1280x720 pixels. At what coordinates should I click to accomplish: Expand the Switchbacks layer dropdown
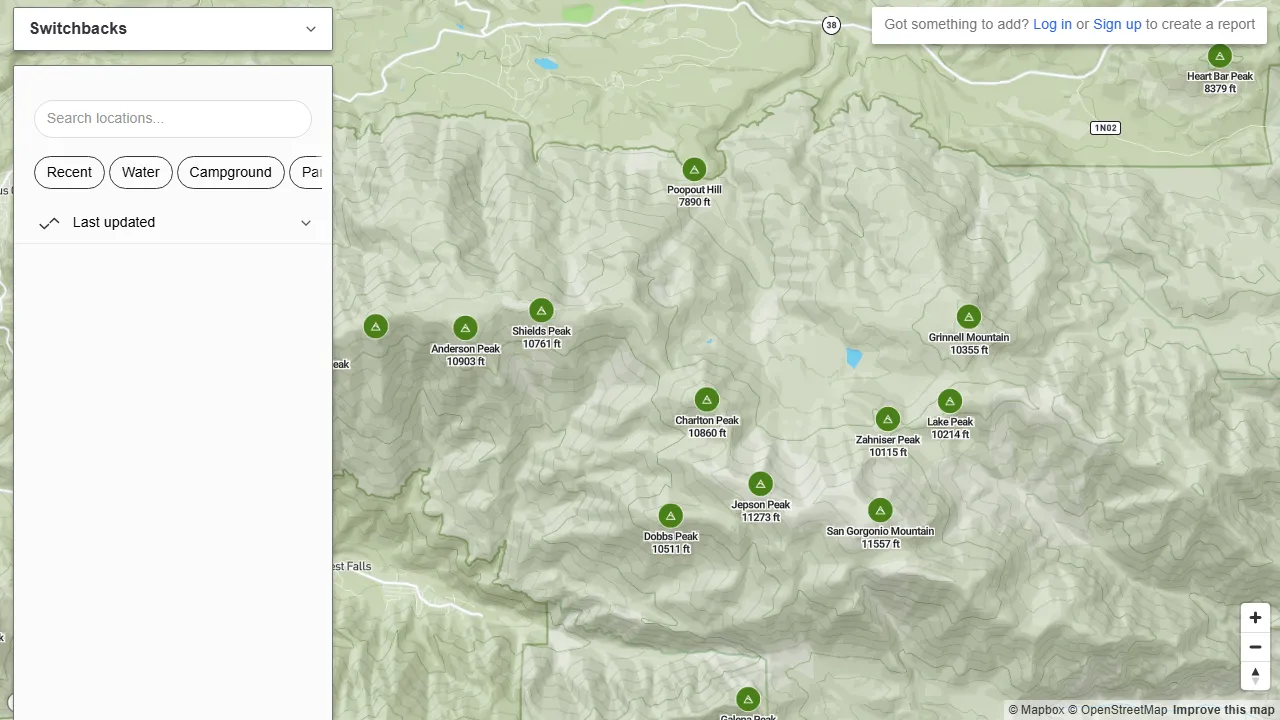[310, 29]
